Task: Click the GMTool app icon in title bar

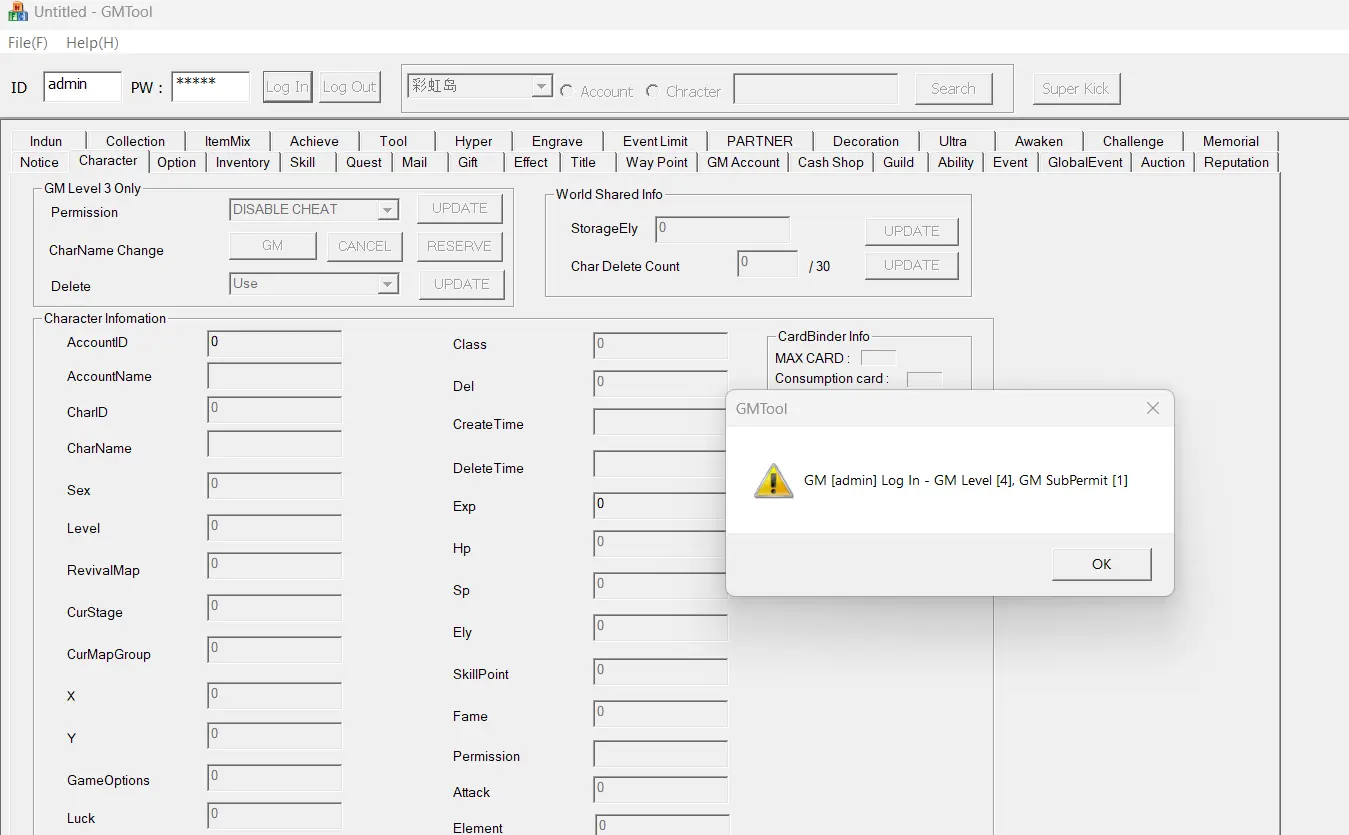Action: [x=17, y=12]
